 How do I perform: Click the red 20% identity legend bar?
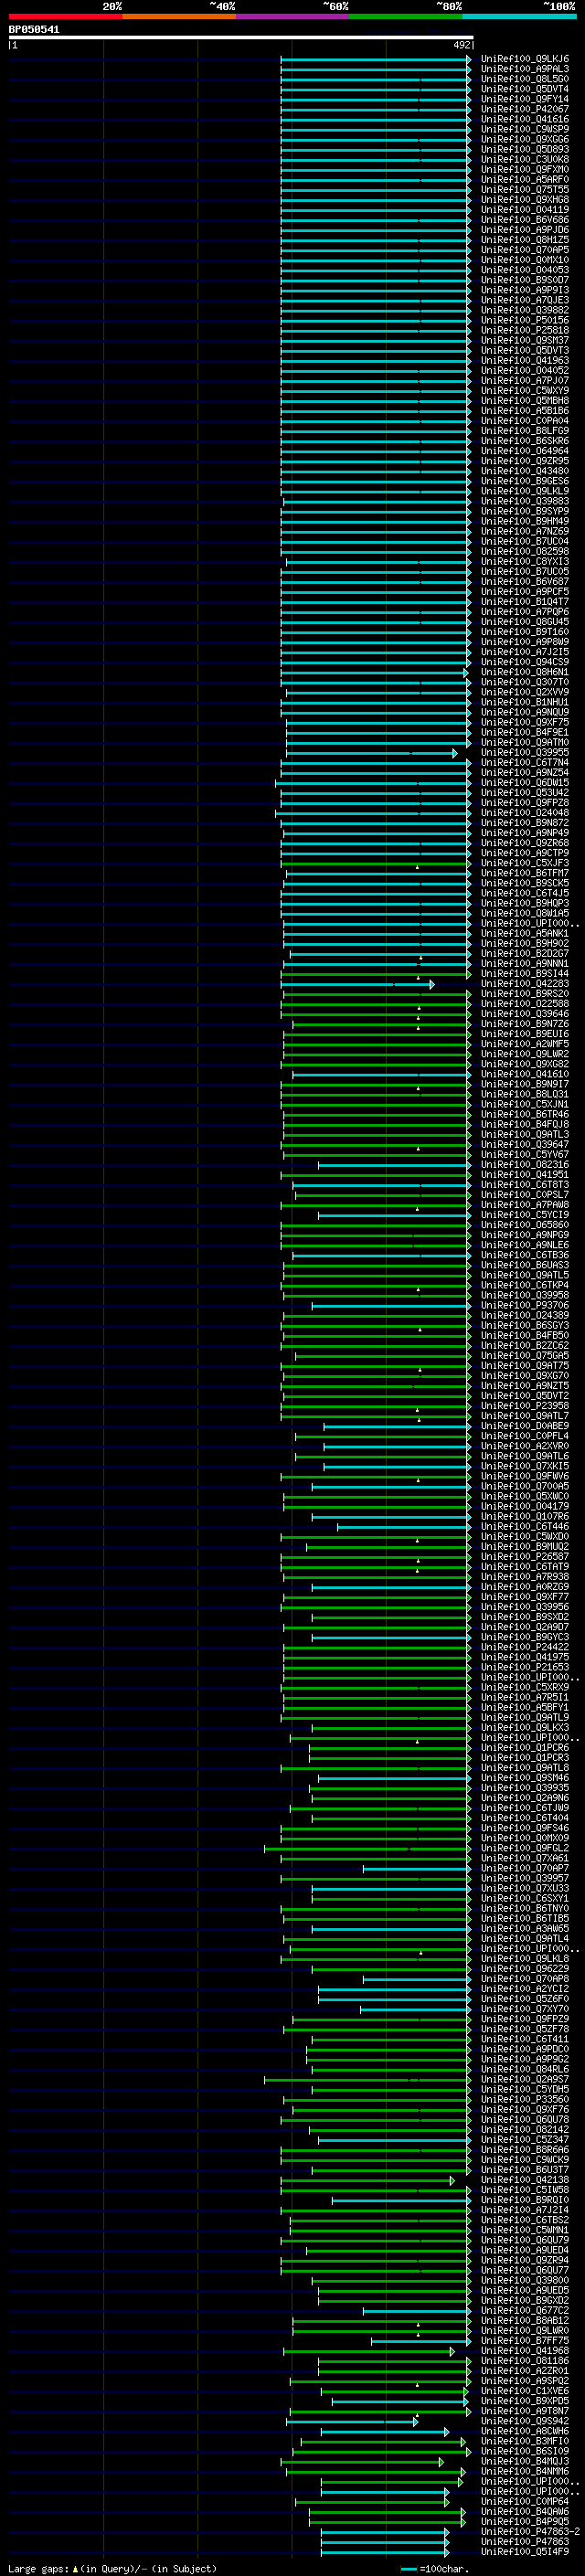pyautogui.click(x=65, y=16)
